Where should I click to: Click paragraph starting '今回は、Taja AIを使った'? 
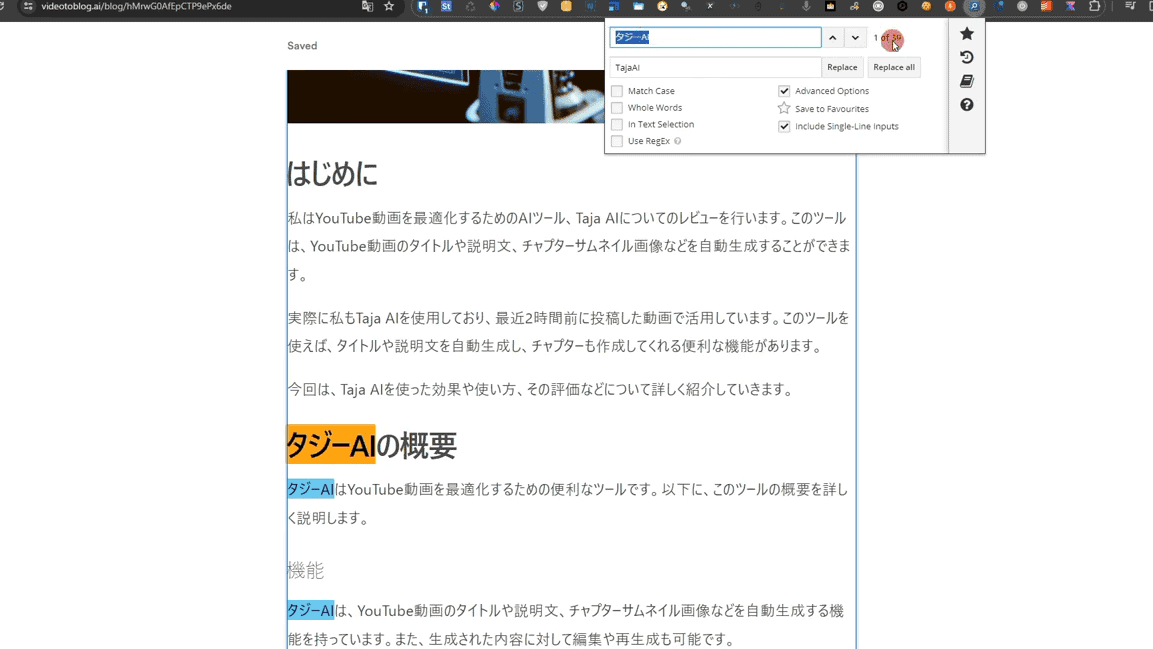(x=542, y=390)
